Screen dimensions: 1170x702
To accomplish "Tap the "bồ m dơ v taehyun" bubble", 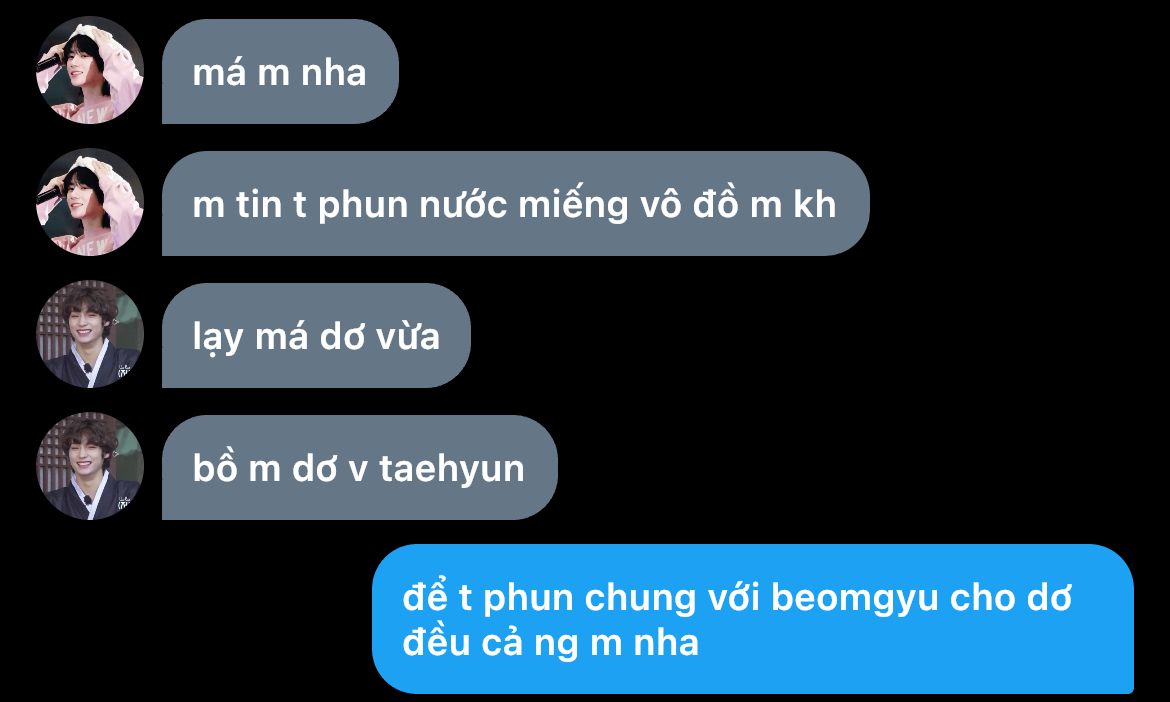I will pos(360,468).
